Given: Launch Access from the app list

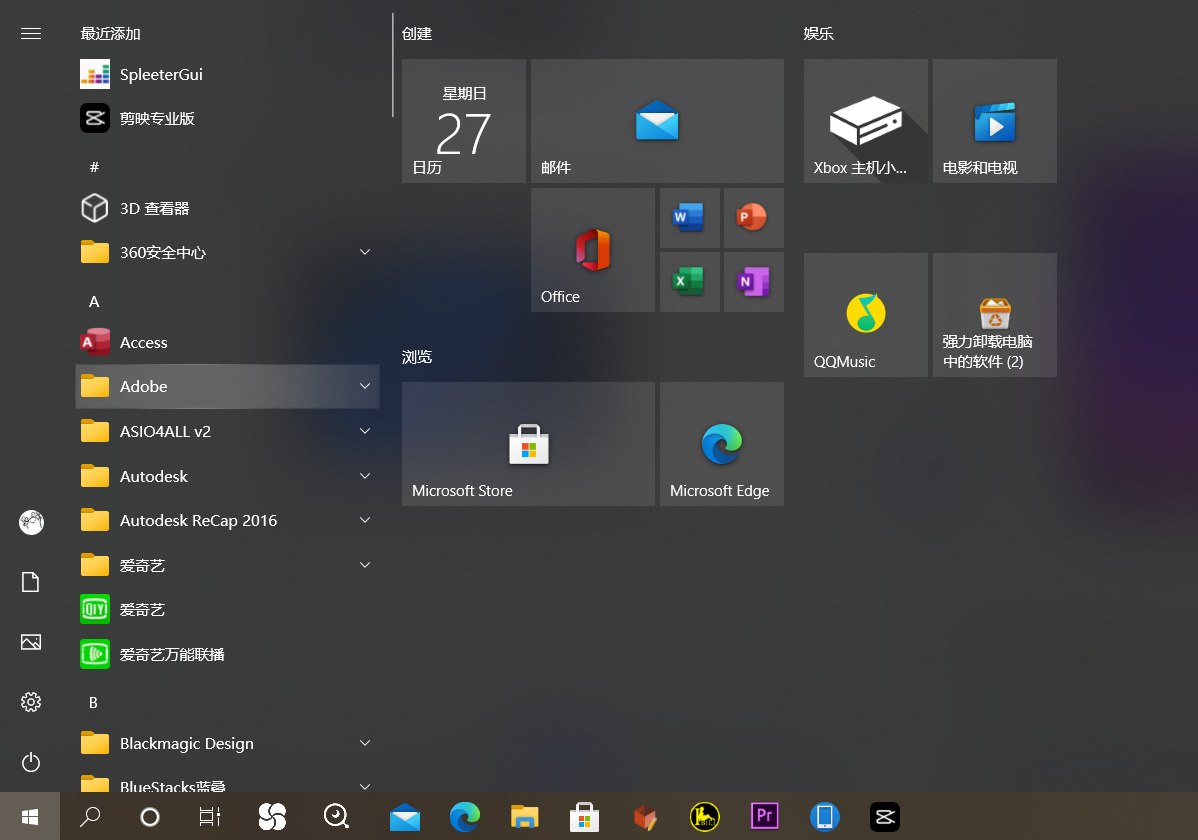Looking at the screenshot, I should tap(228, 342).
